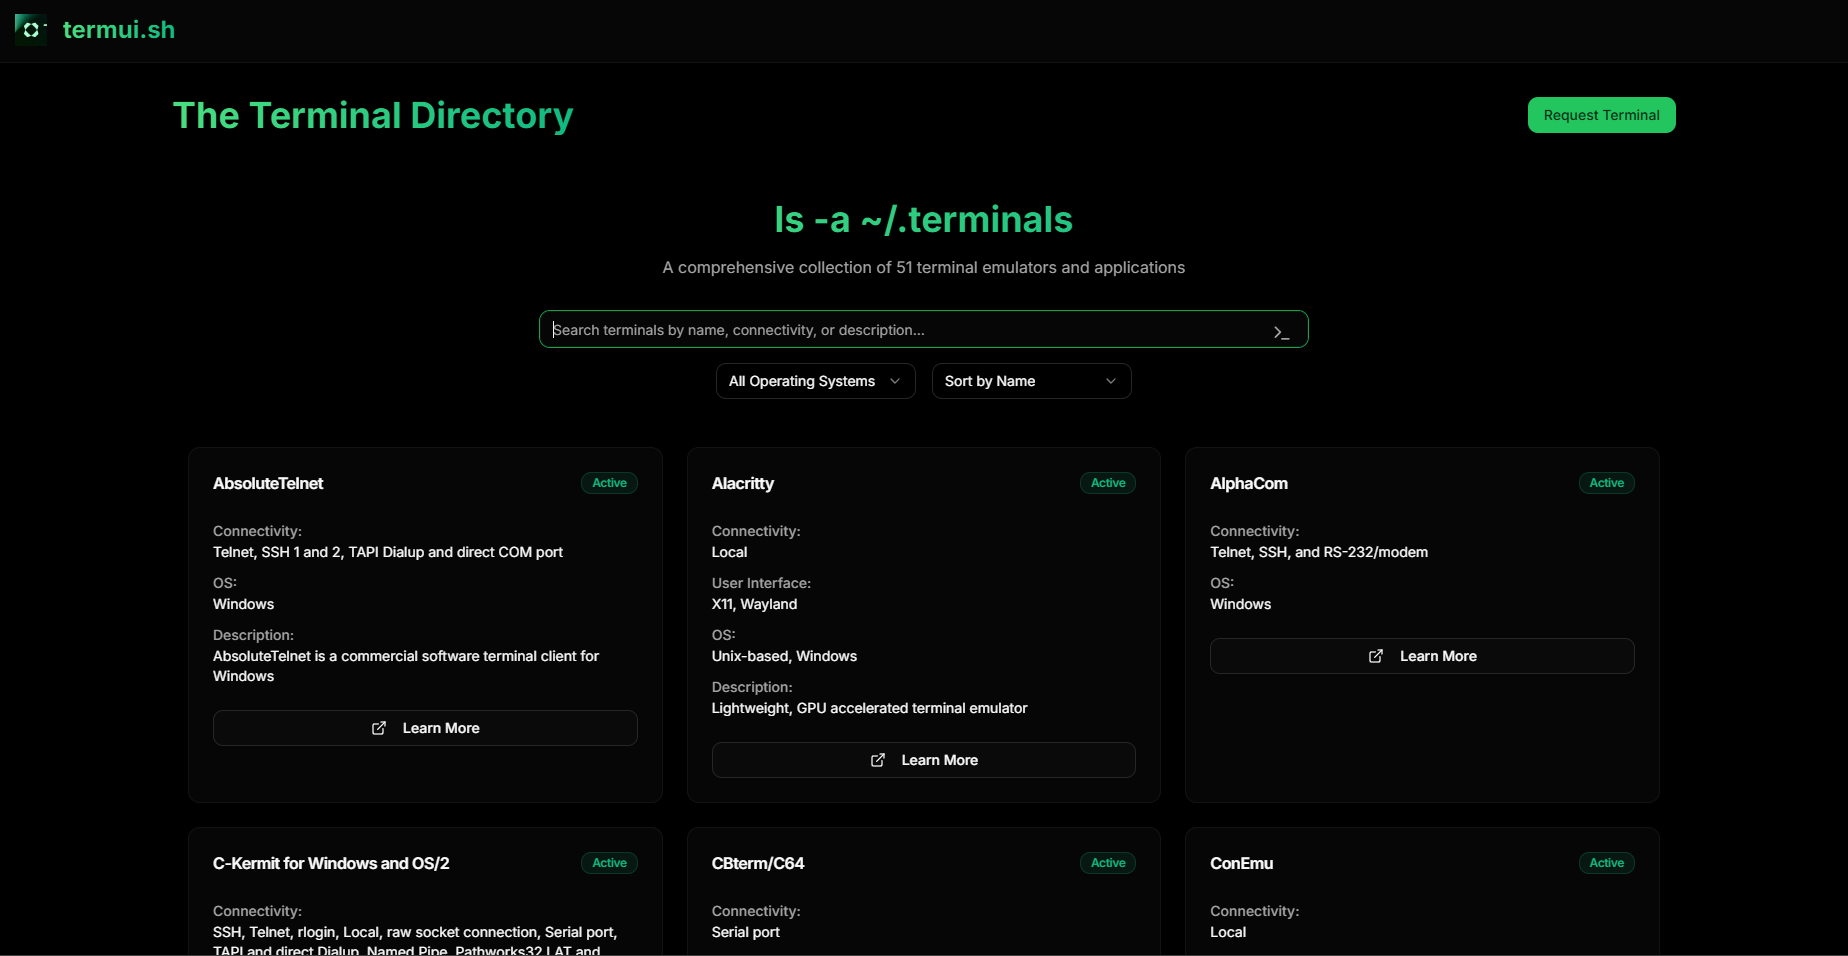Open the All Operating Systems dropdown
Image resolution: width=1848 pixels, height=956 pixels.
814,381
